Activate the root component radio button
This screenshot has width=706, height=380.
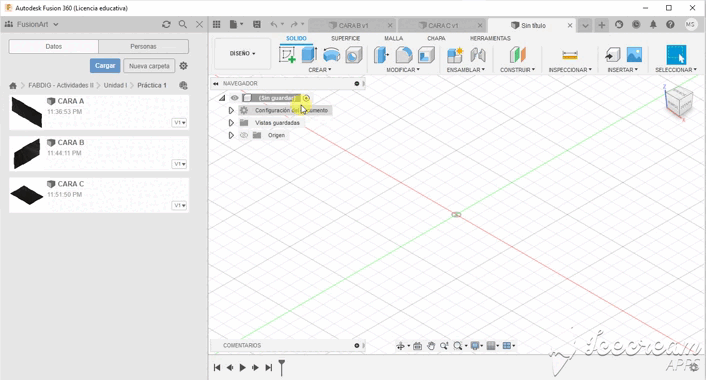click(x=306, y=98)
